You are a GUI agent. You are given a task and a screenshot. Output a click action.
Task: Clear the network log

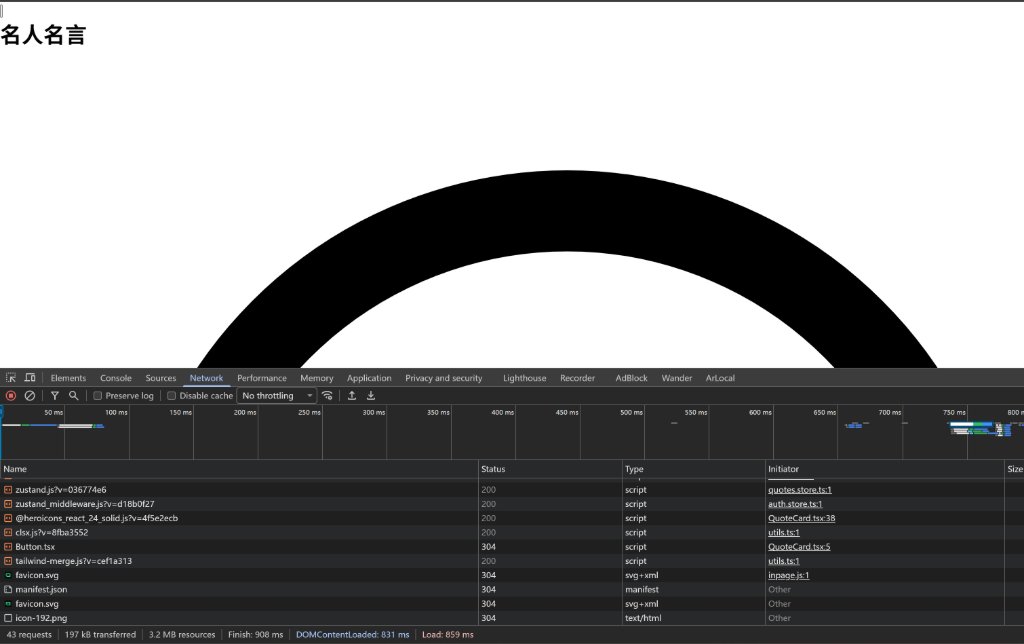30,396
